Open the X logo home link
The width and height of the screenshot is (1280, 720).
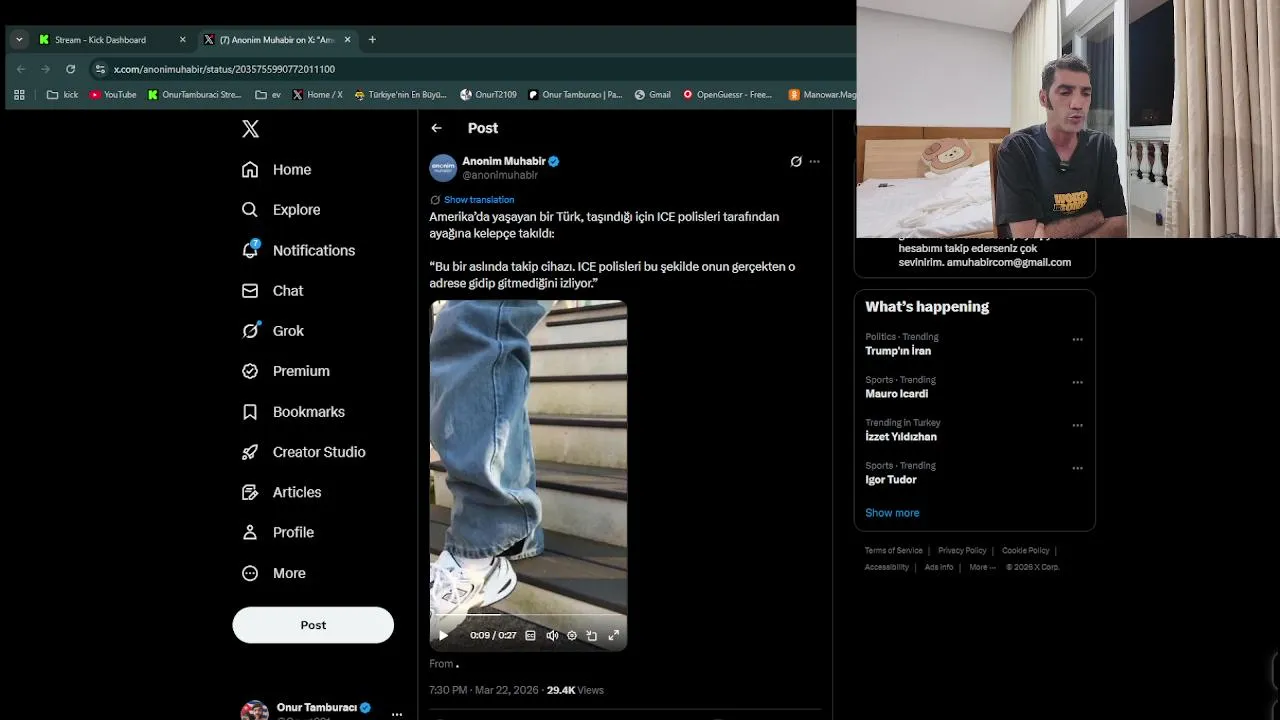pyautogui.click(x=250, y=129)
